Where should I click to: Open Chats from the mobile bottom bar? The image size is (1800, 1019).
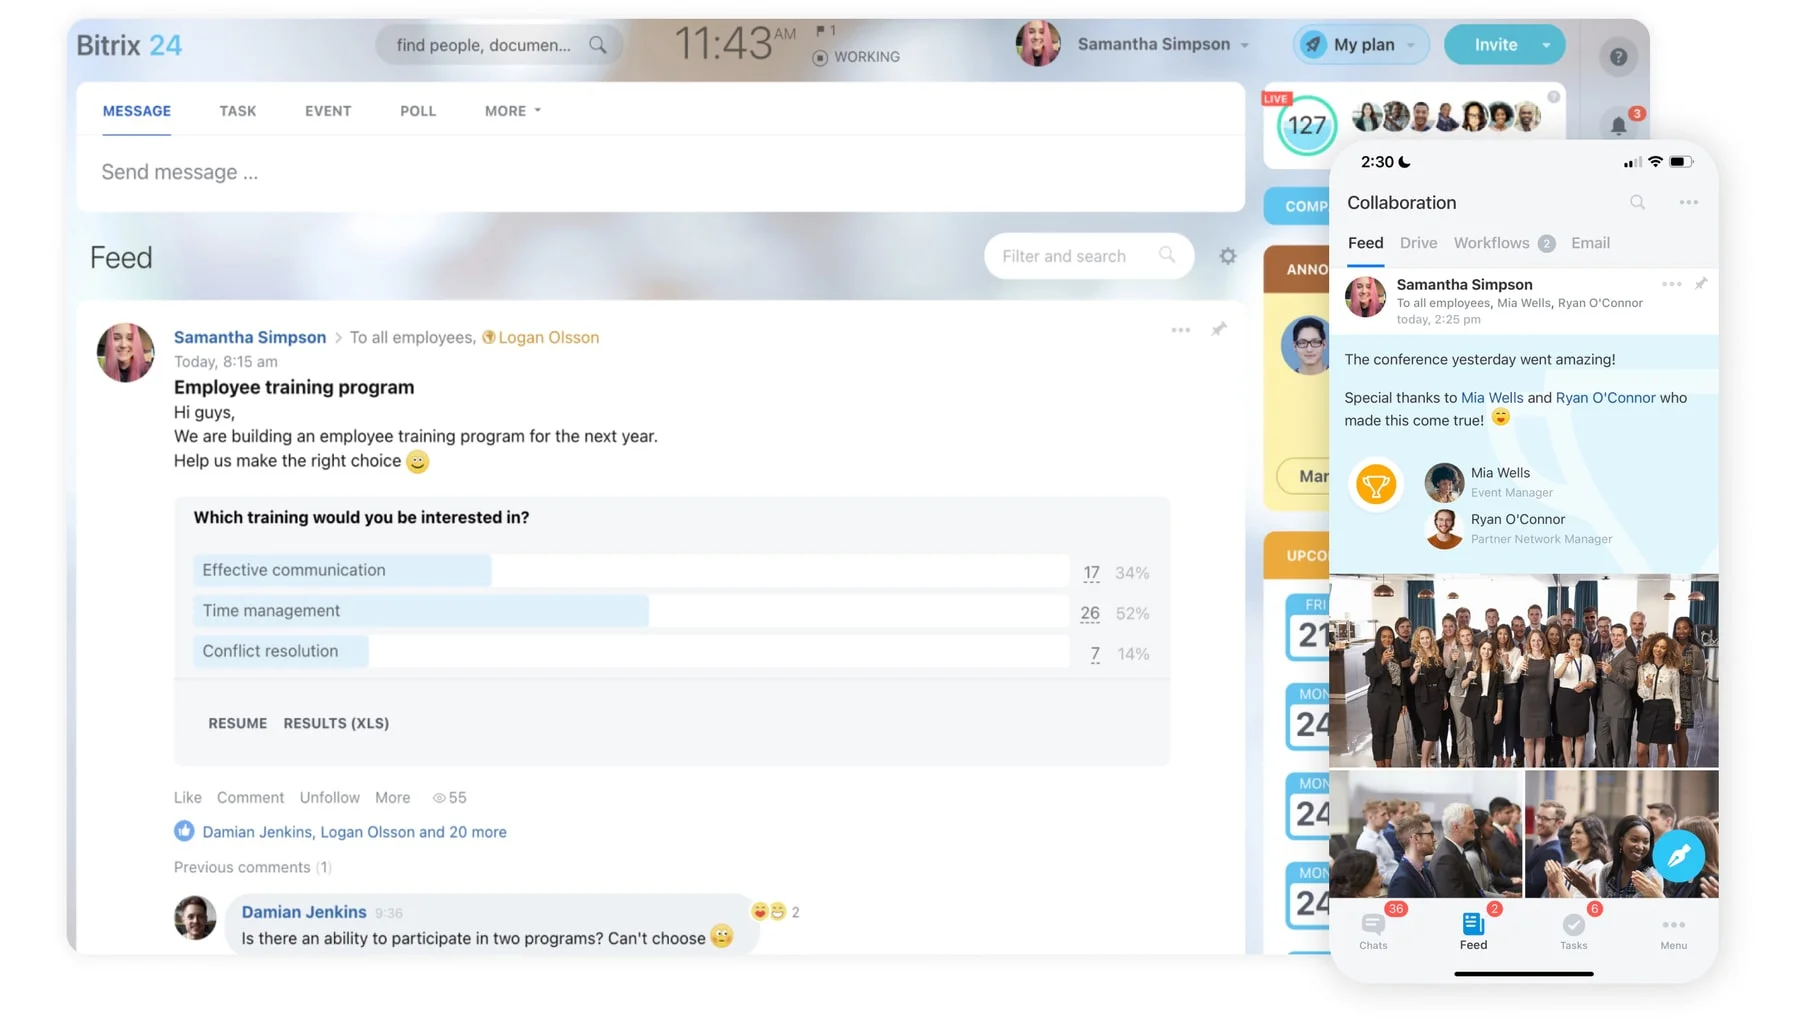pyautogui.click(x=1373, y=932)
